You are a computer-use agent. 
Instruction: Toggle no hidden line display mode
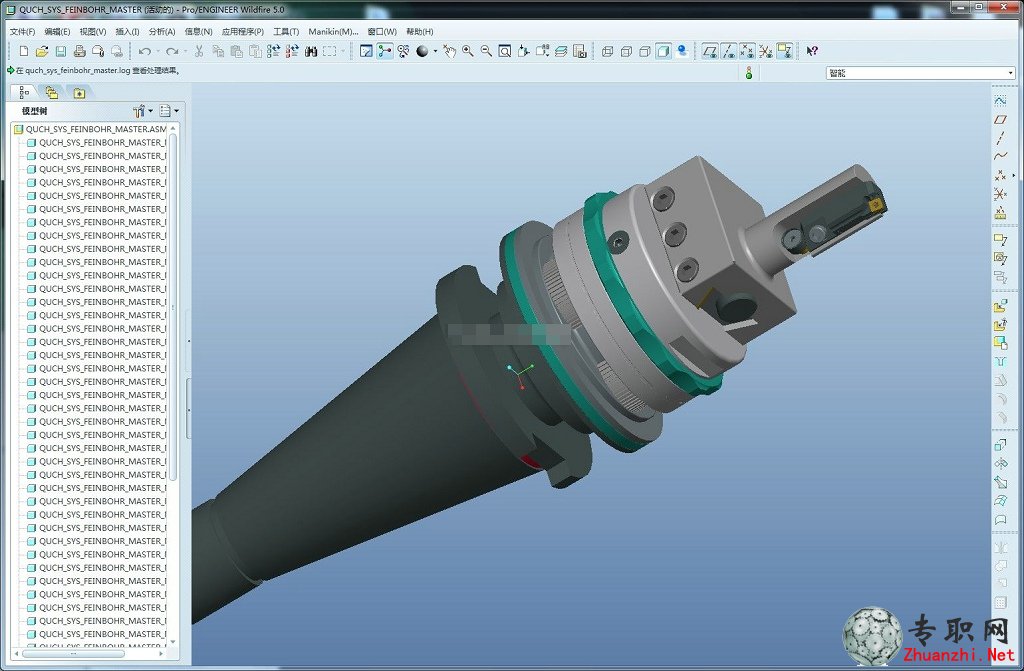point(645,51)
